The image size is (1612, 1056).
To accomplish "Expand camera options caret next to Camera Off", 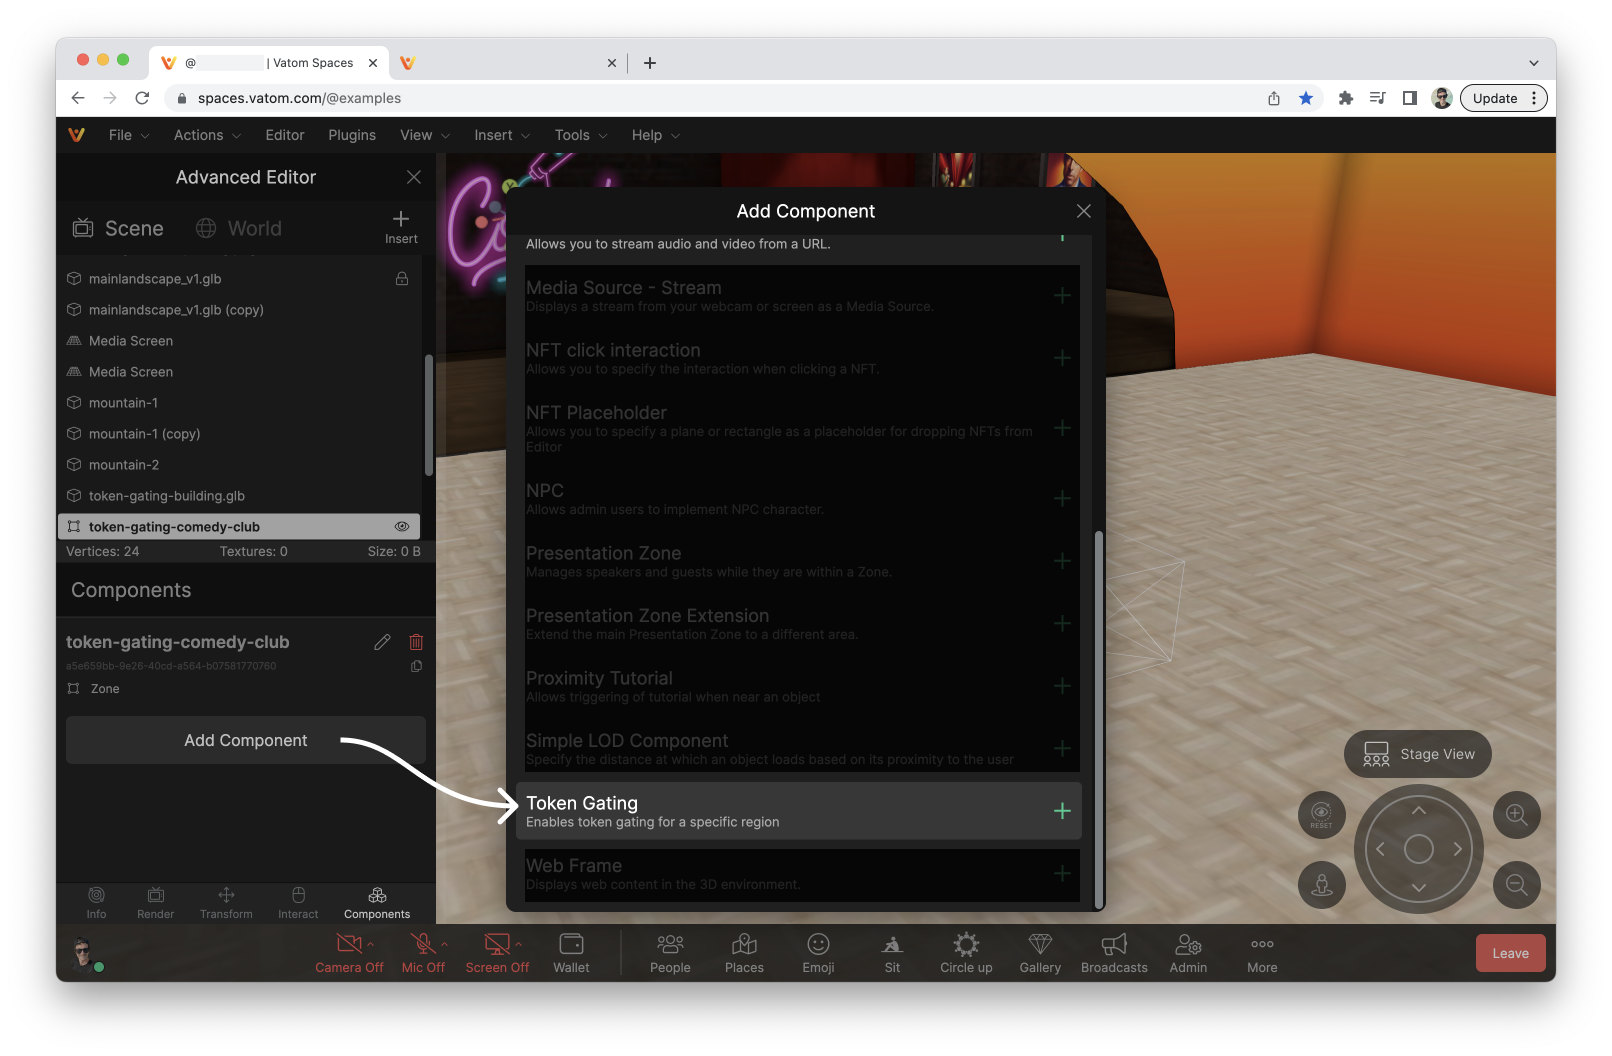I will click(x=371, y=944).
